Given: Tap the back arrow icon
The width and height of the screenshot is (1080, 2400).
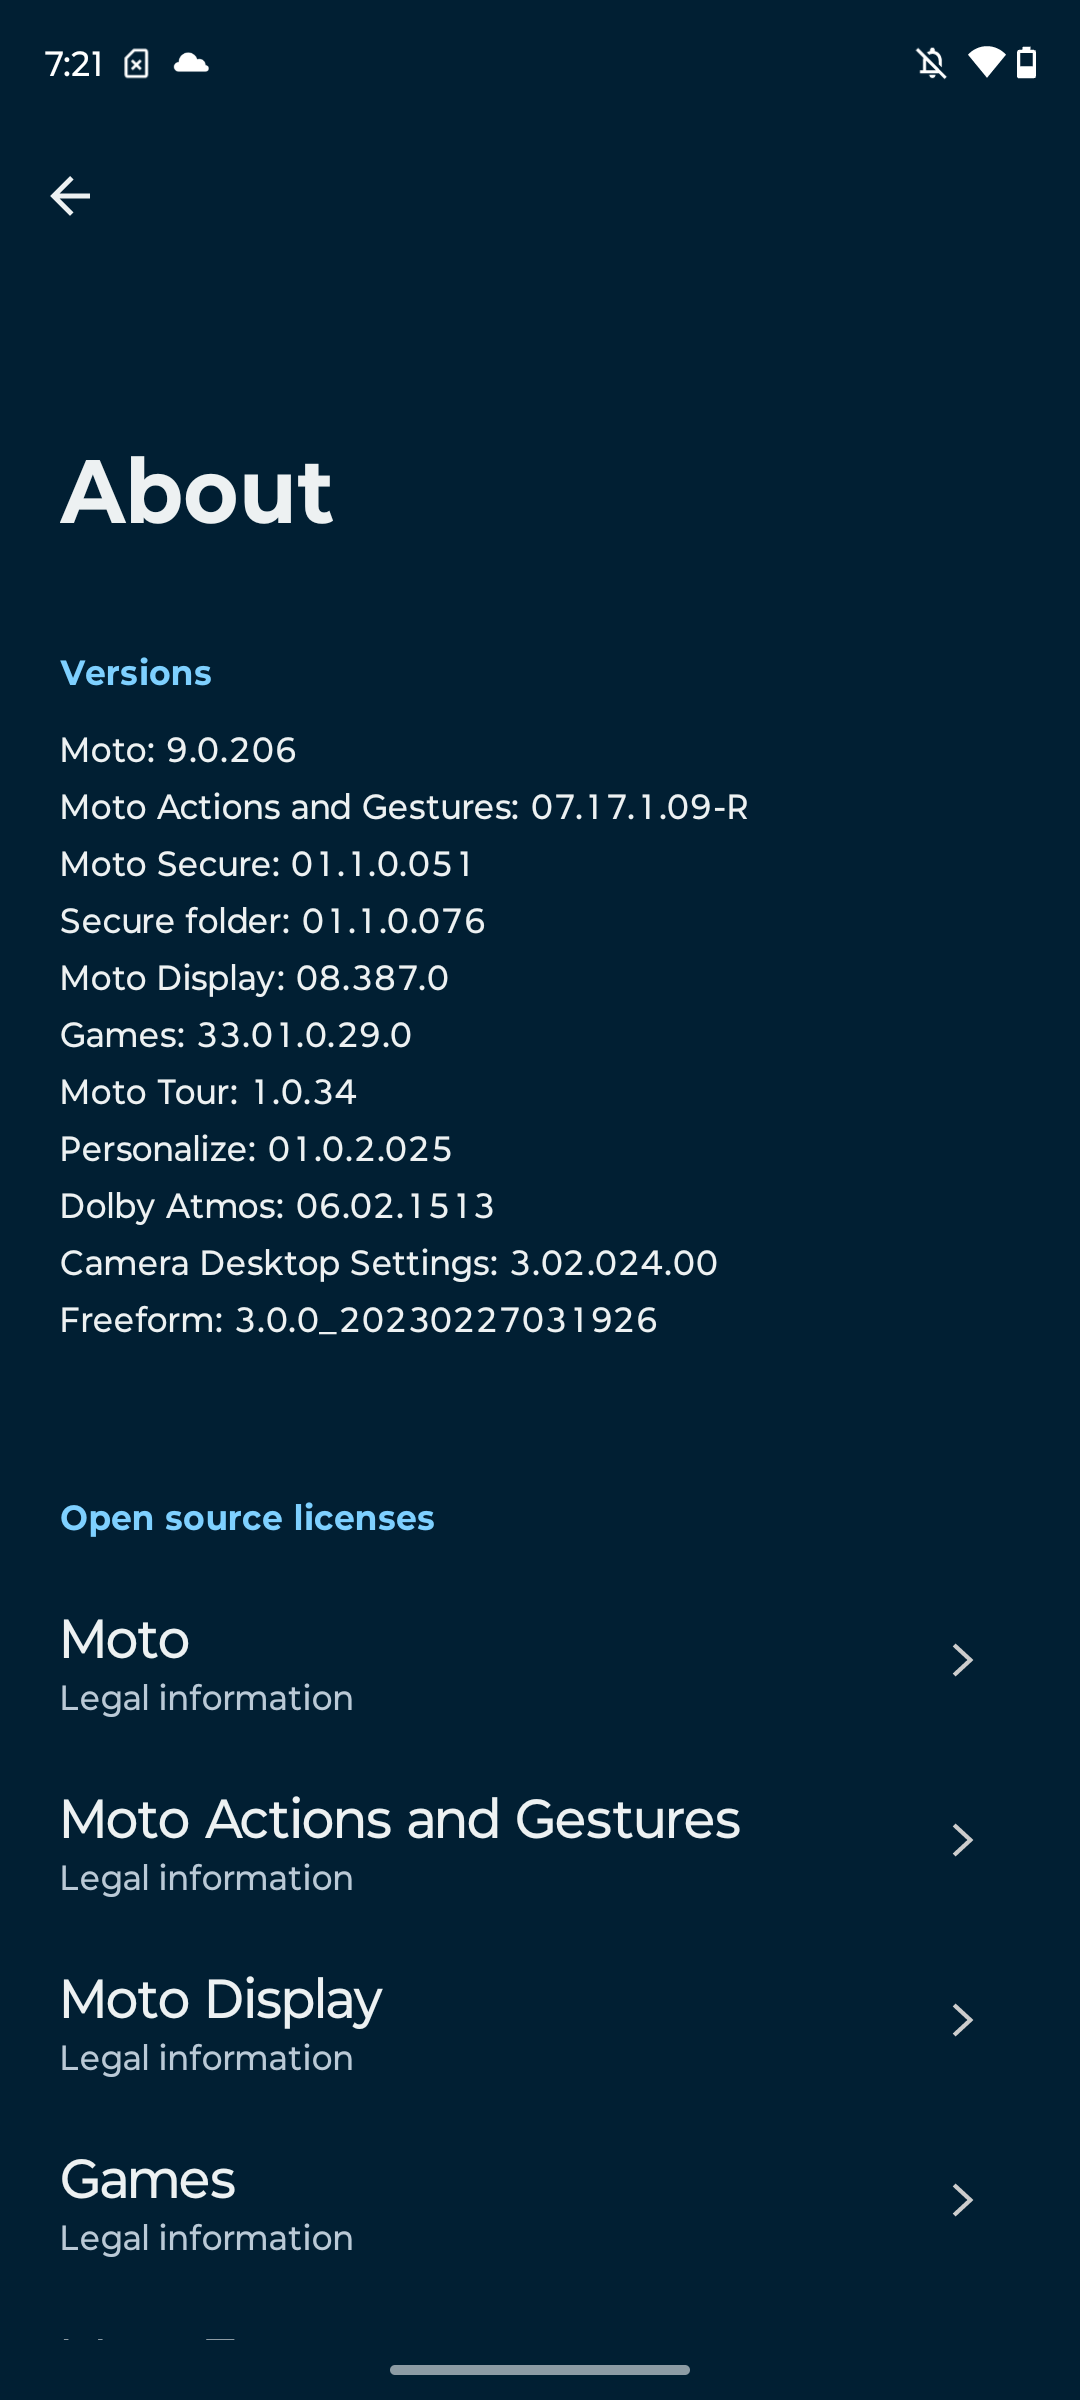Looking at the screenshot, I should point(70,196).
